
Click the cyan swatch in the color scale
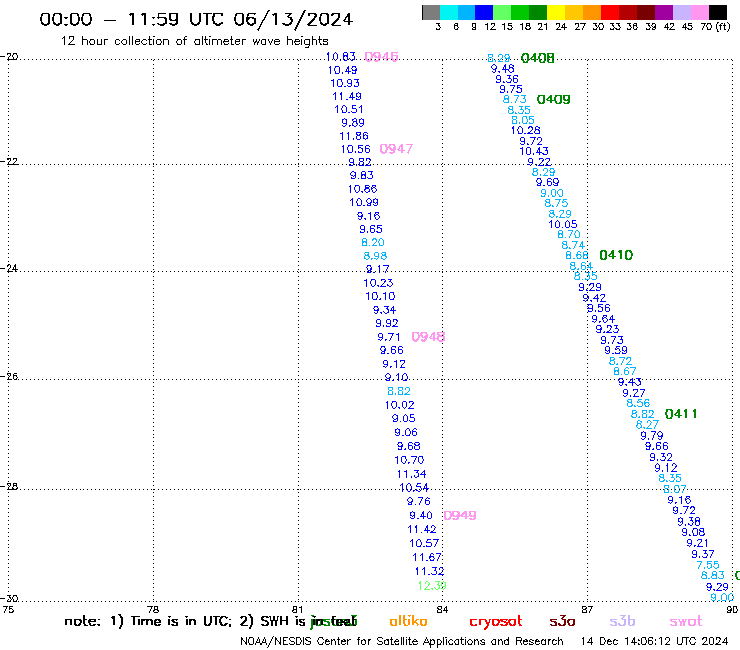[x=449, y=12]
